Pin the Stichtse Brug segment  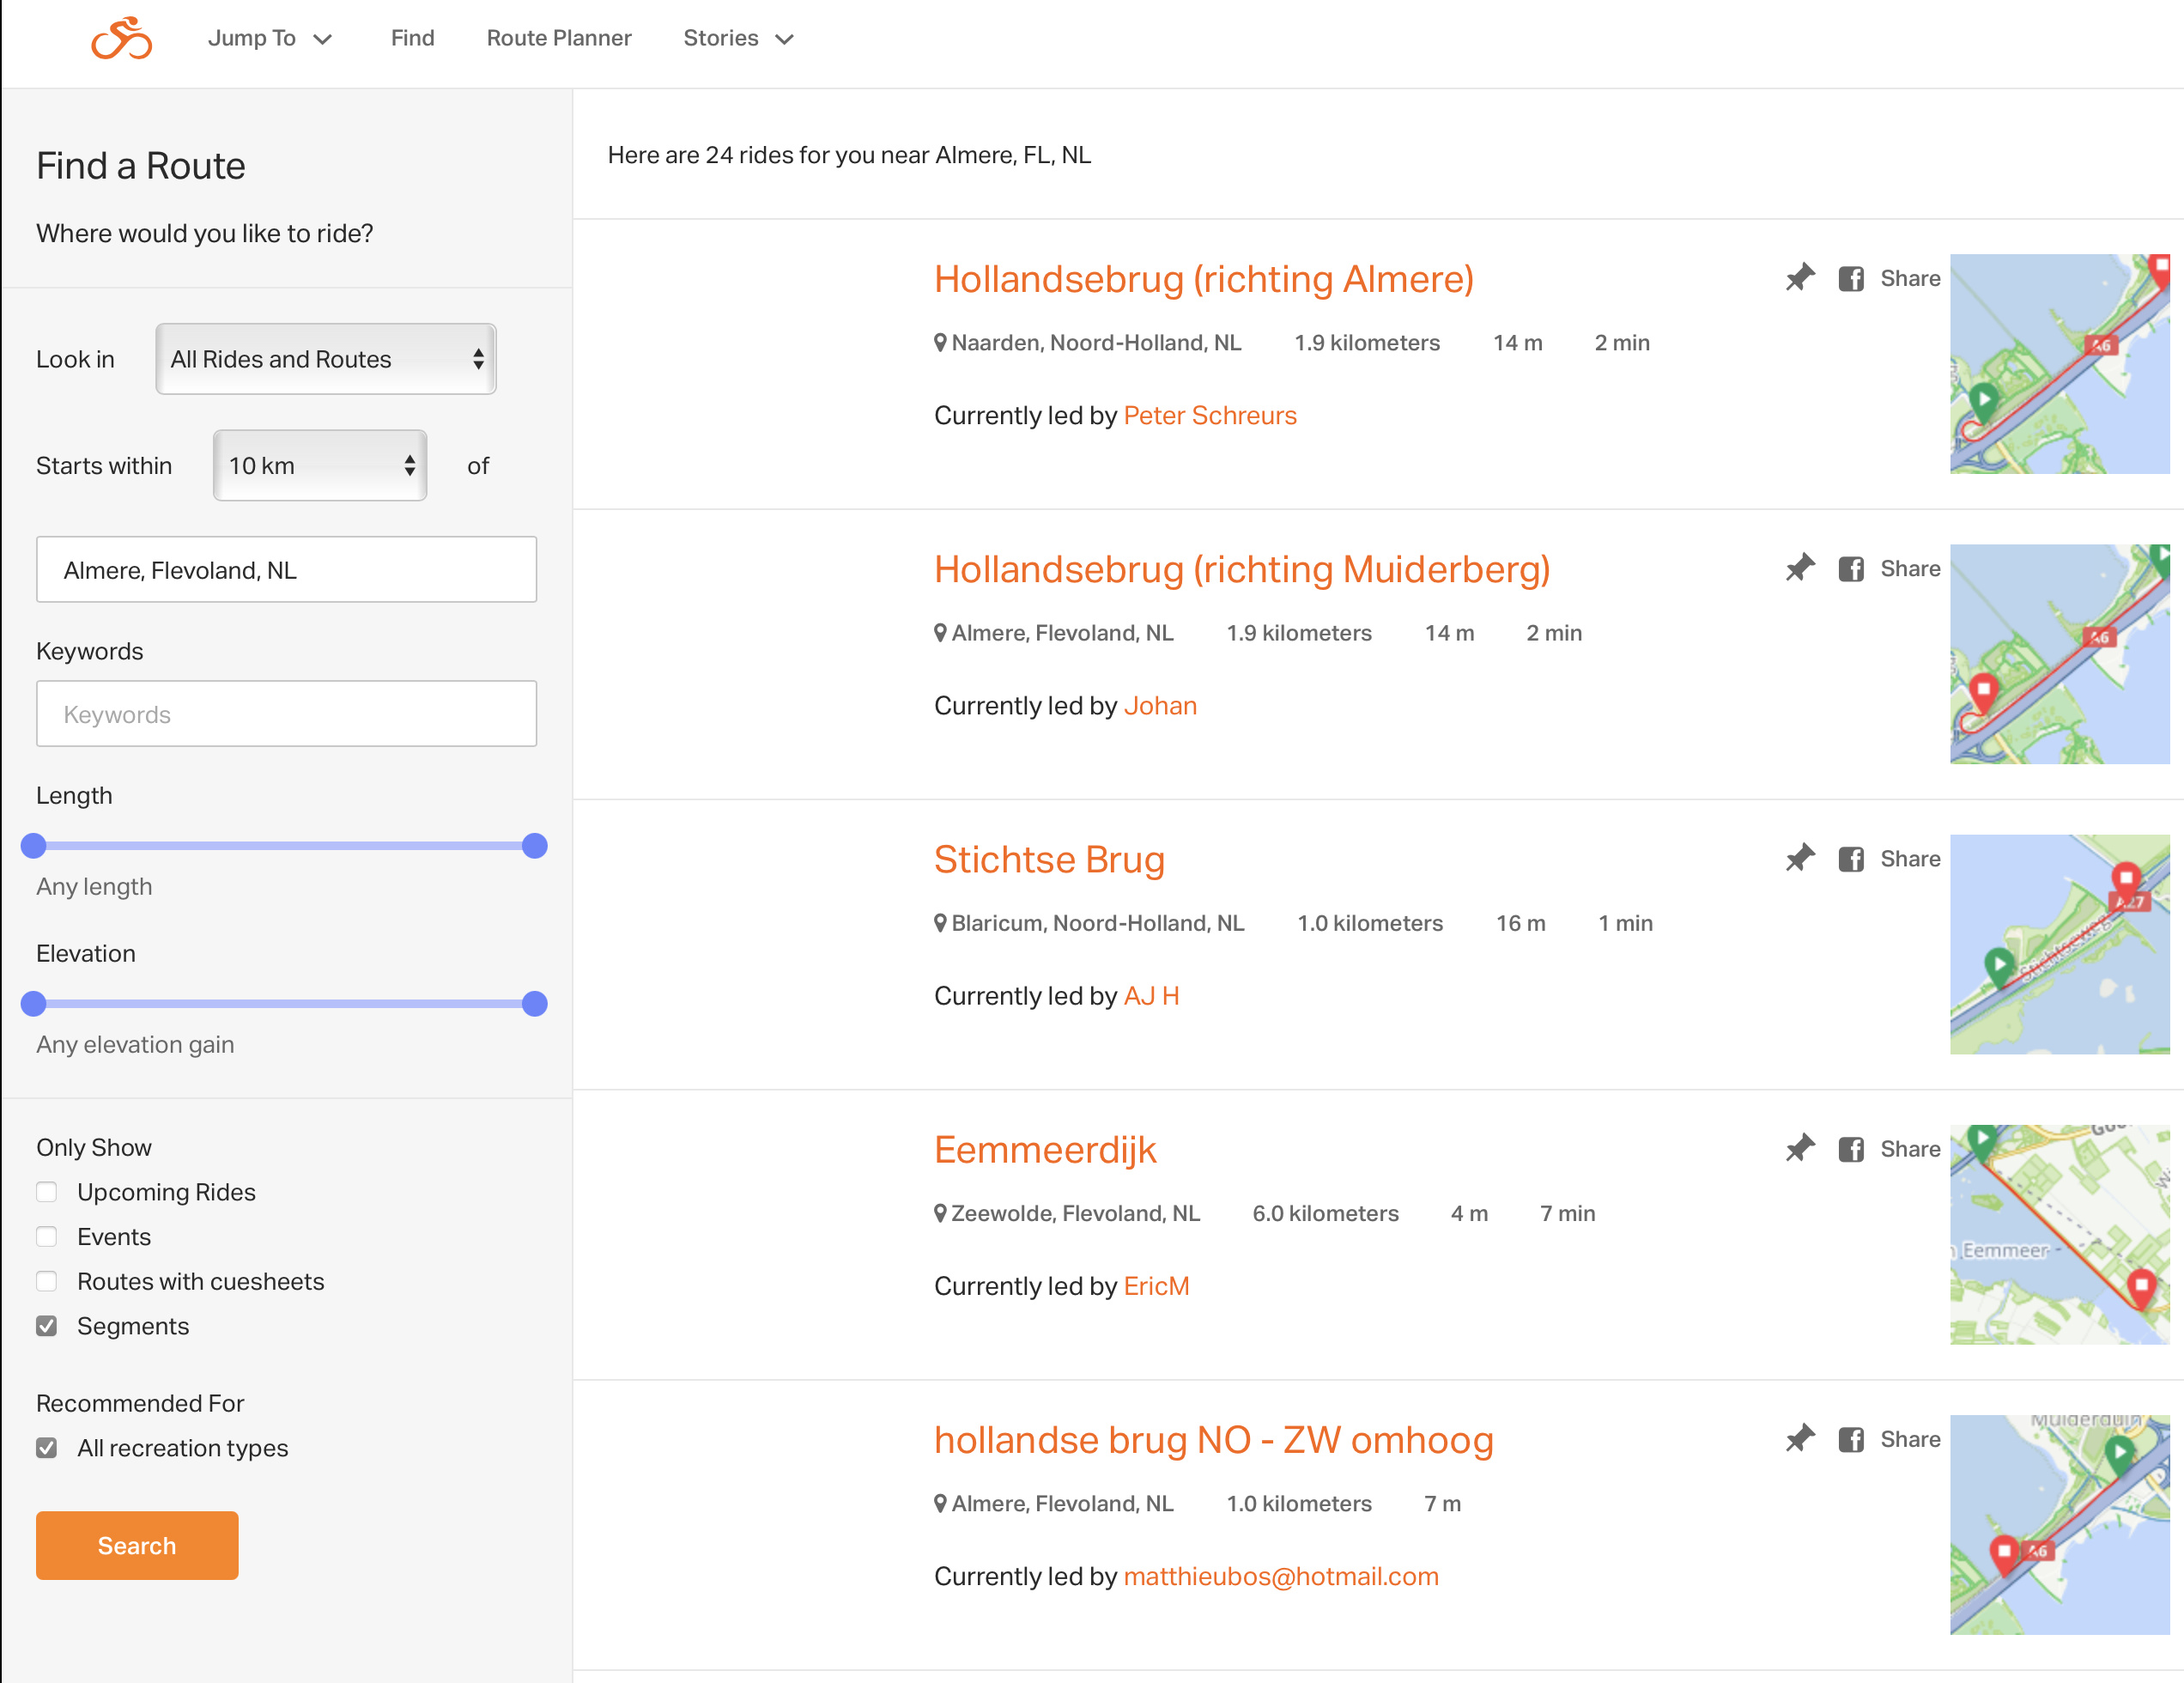tap(1800, 858)
